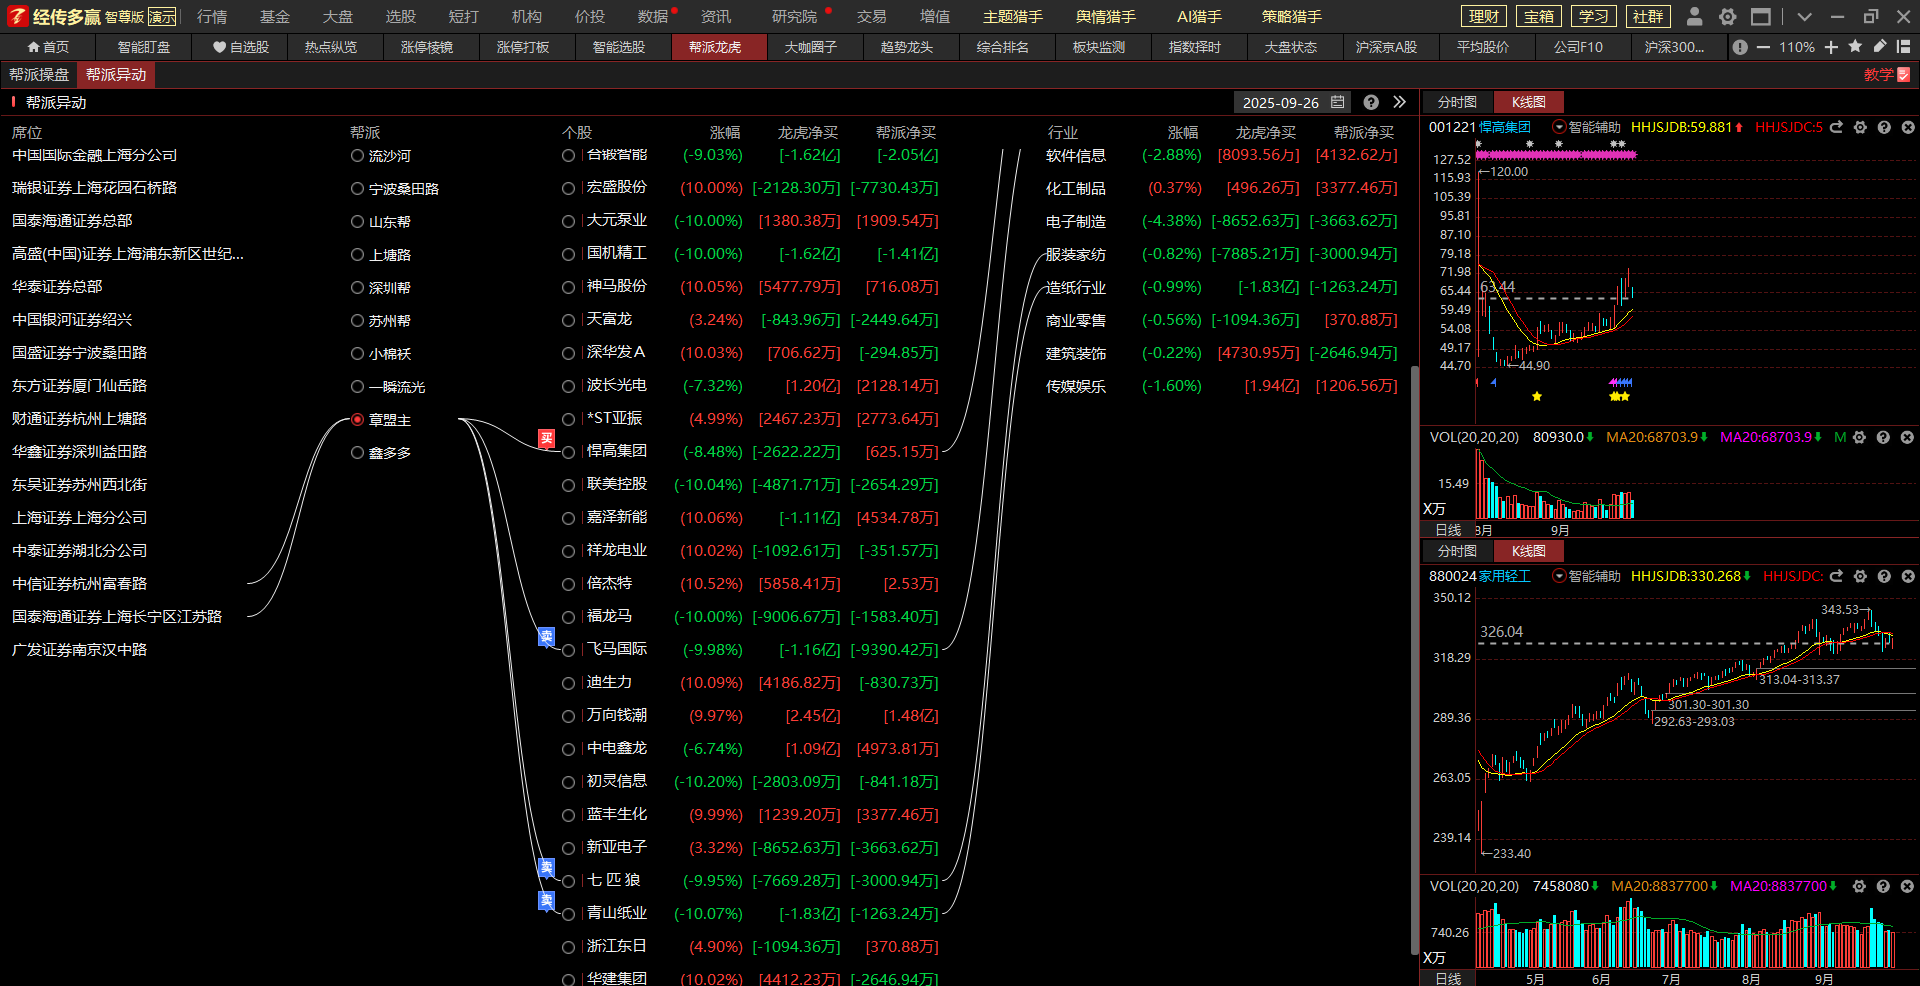Click the yellow star marker under upper K-line
The width and height of the screenshot is (1920, 986).
pos(1537,397)
